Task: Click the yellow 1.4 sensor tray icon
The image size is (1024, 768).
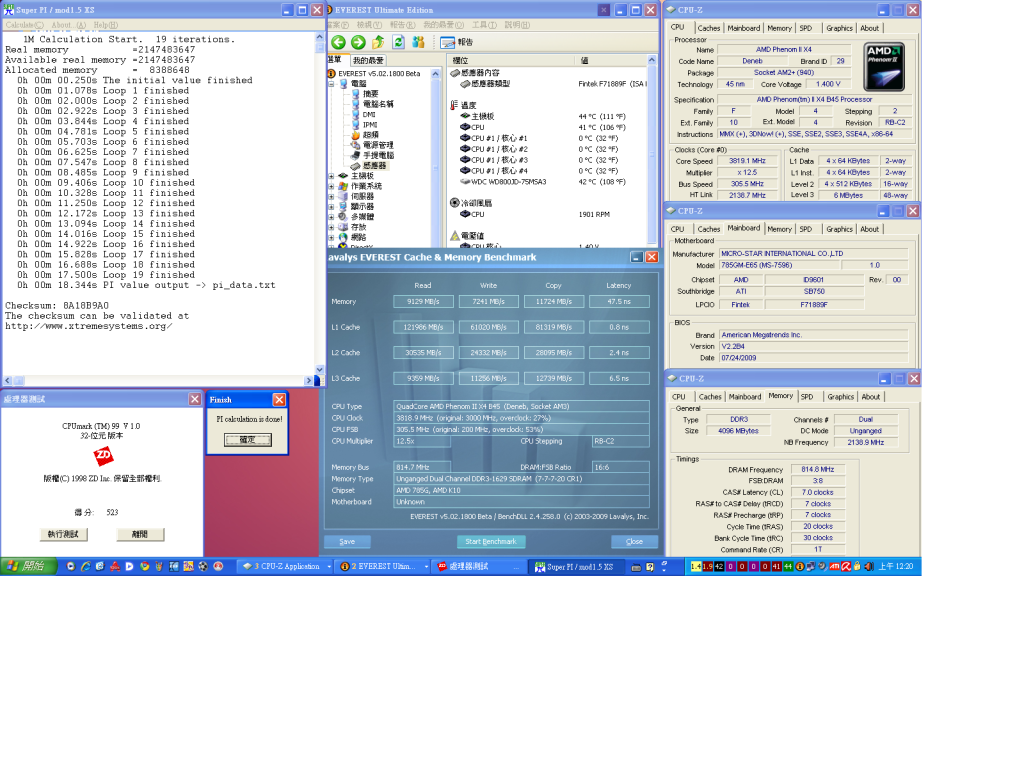Action: 696,566
